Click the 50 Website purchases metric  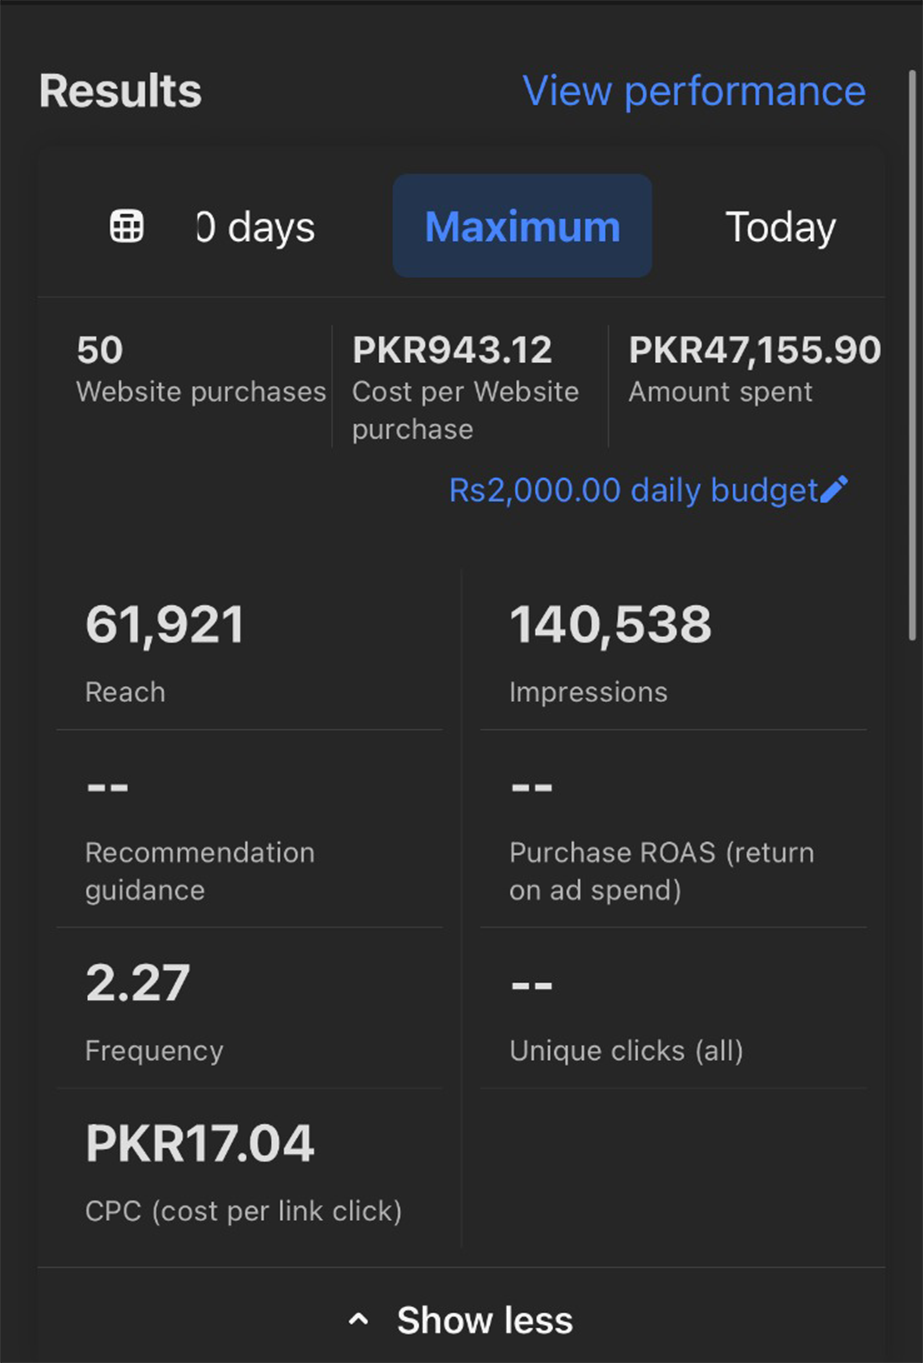click(200, 370)
